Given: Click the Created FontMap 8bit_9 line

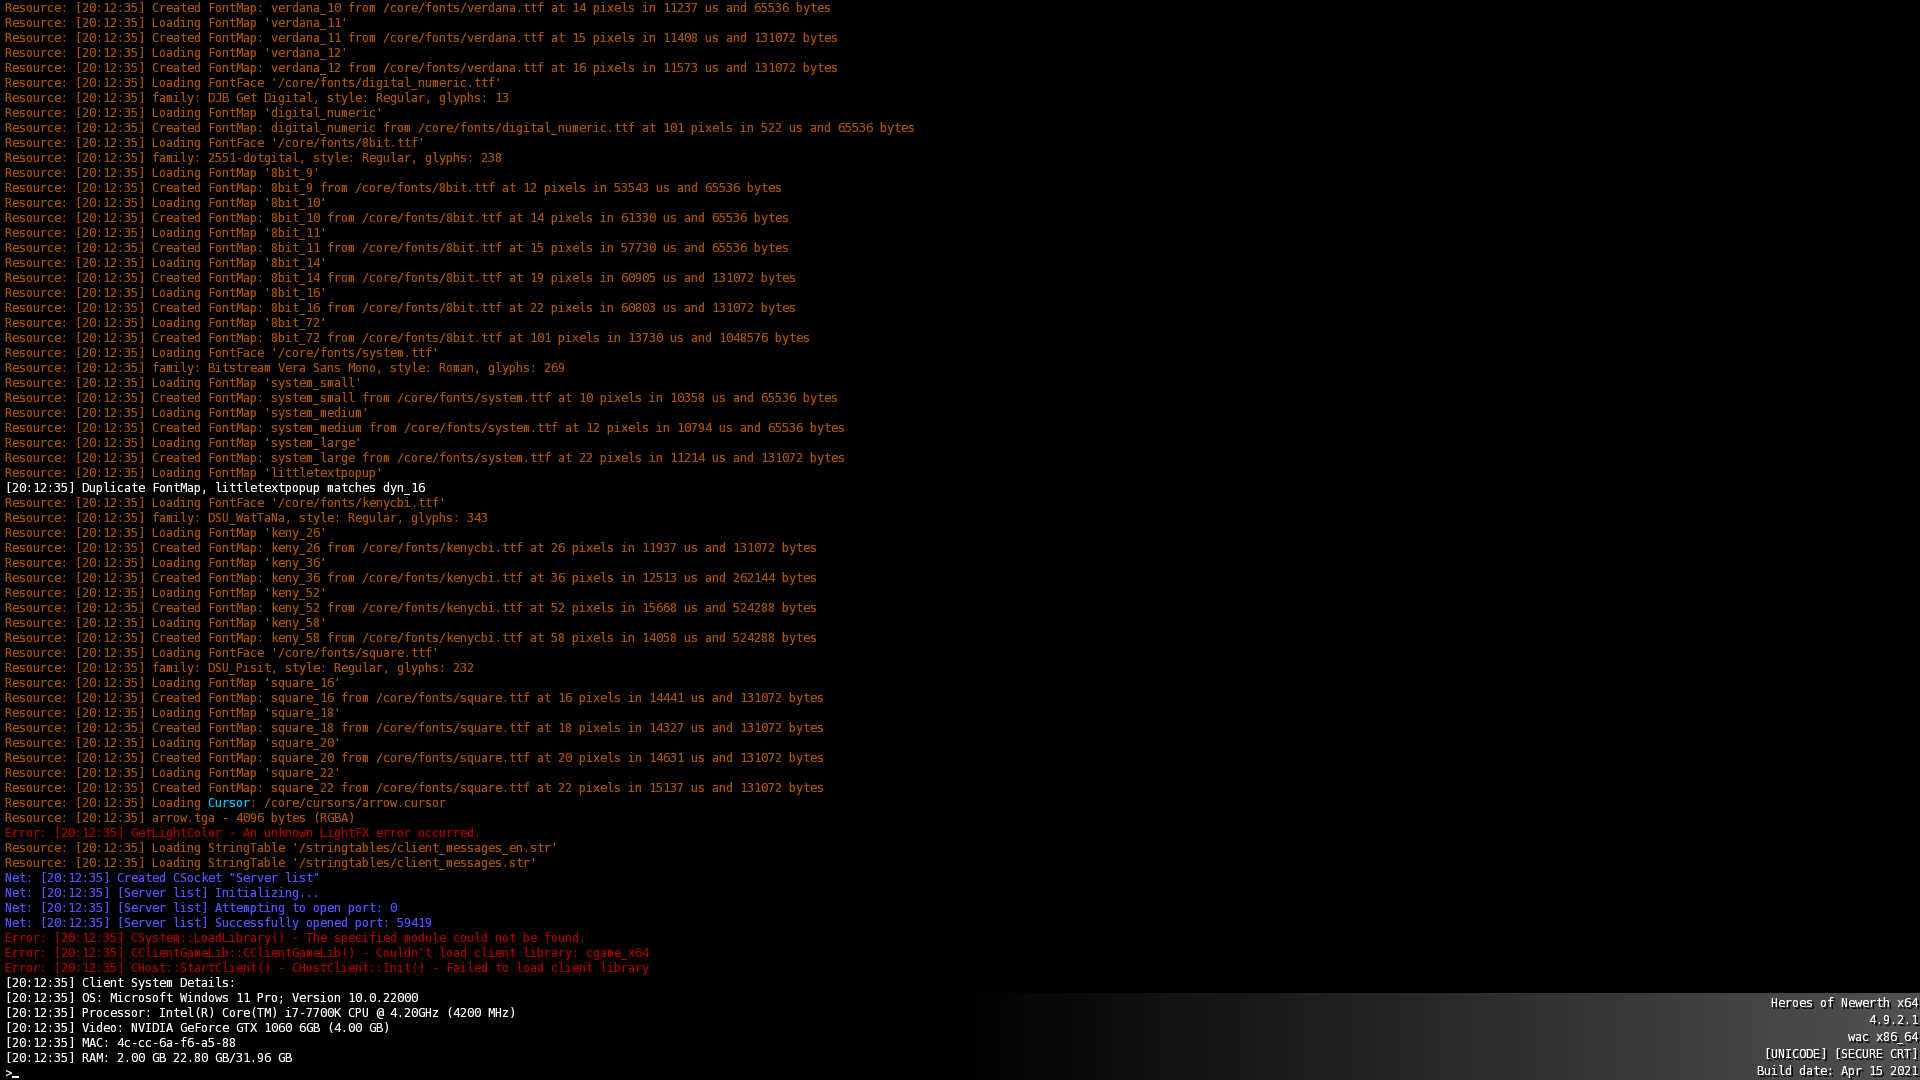Looking at the screenshot, I should [x=393, y=188].
